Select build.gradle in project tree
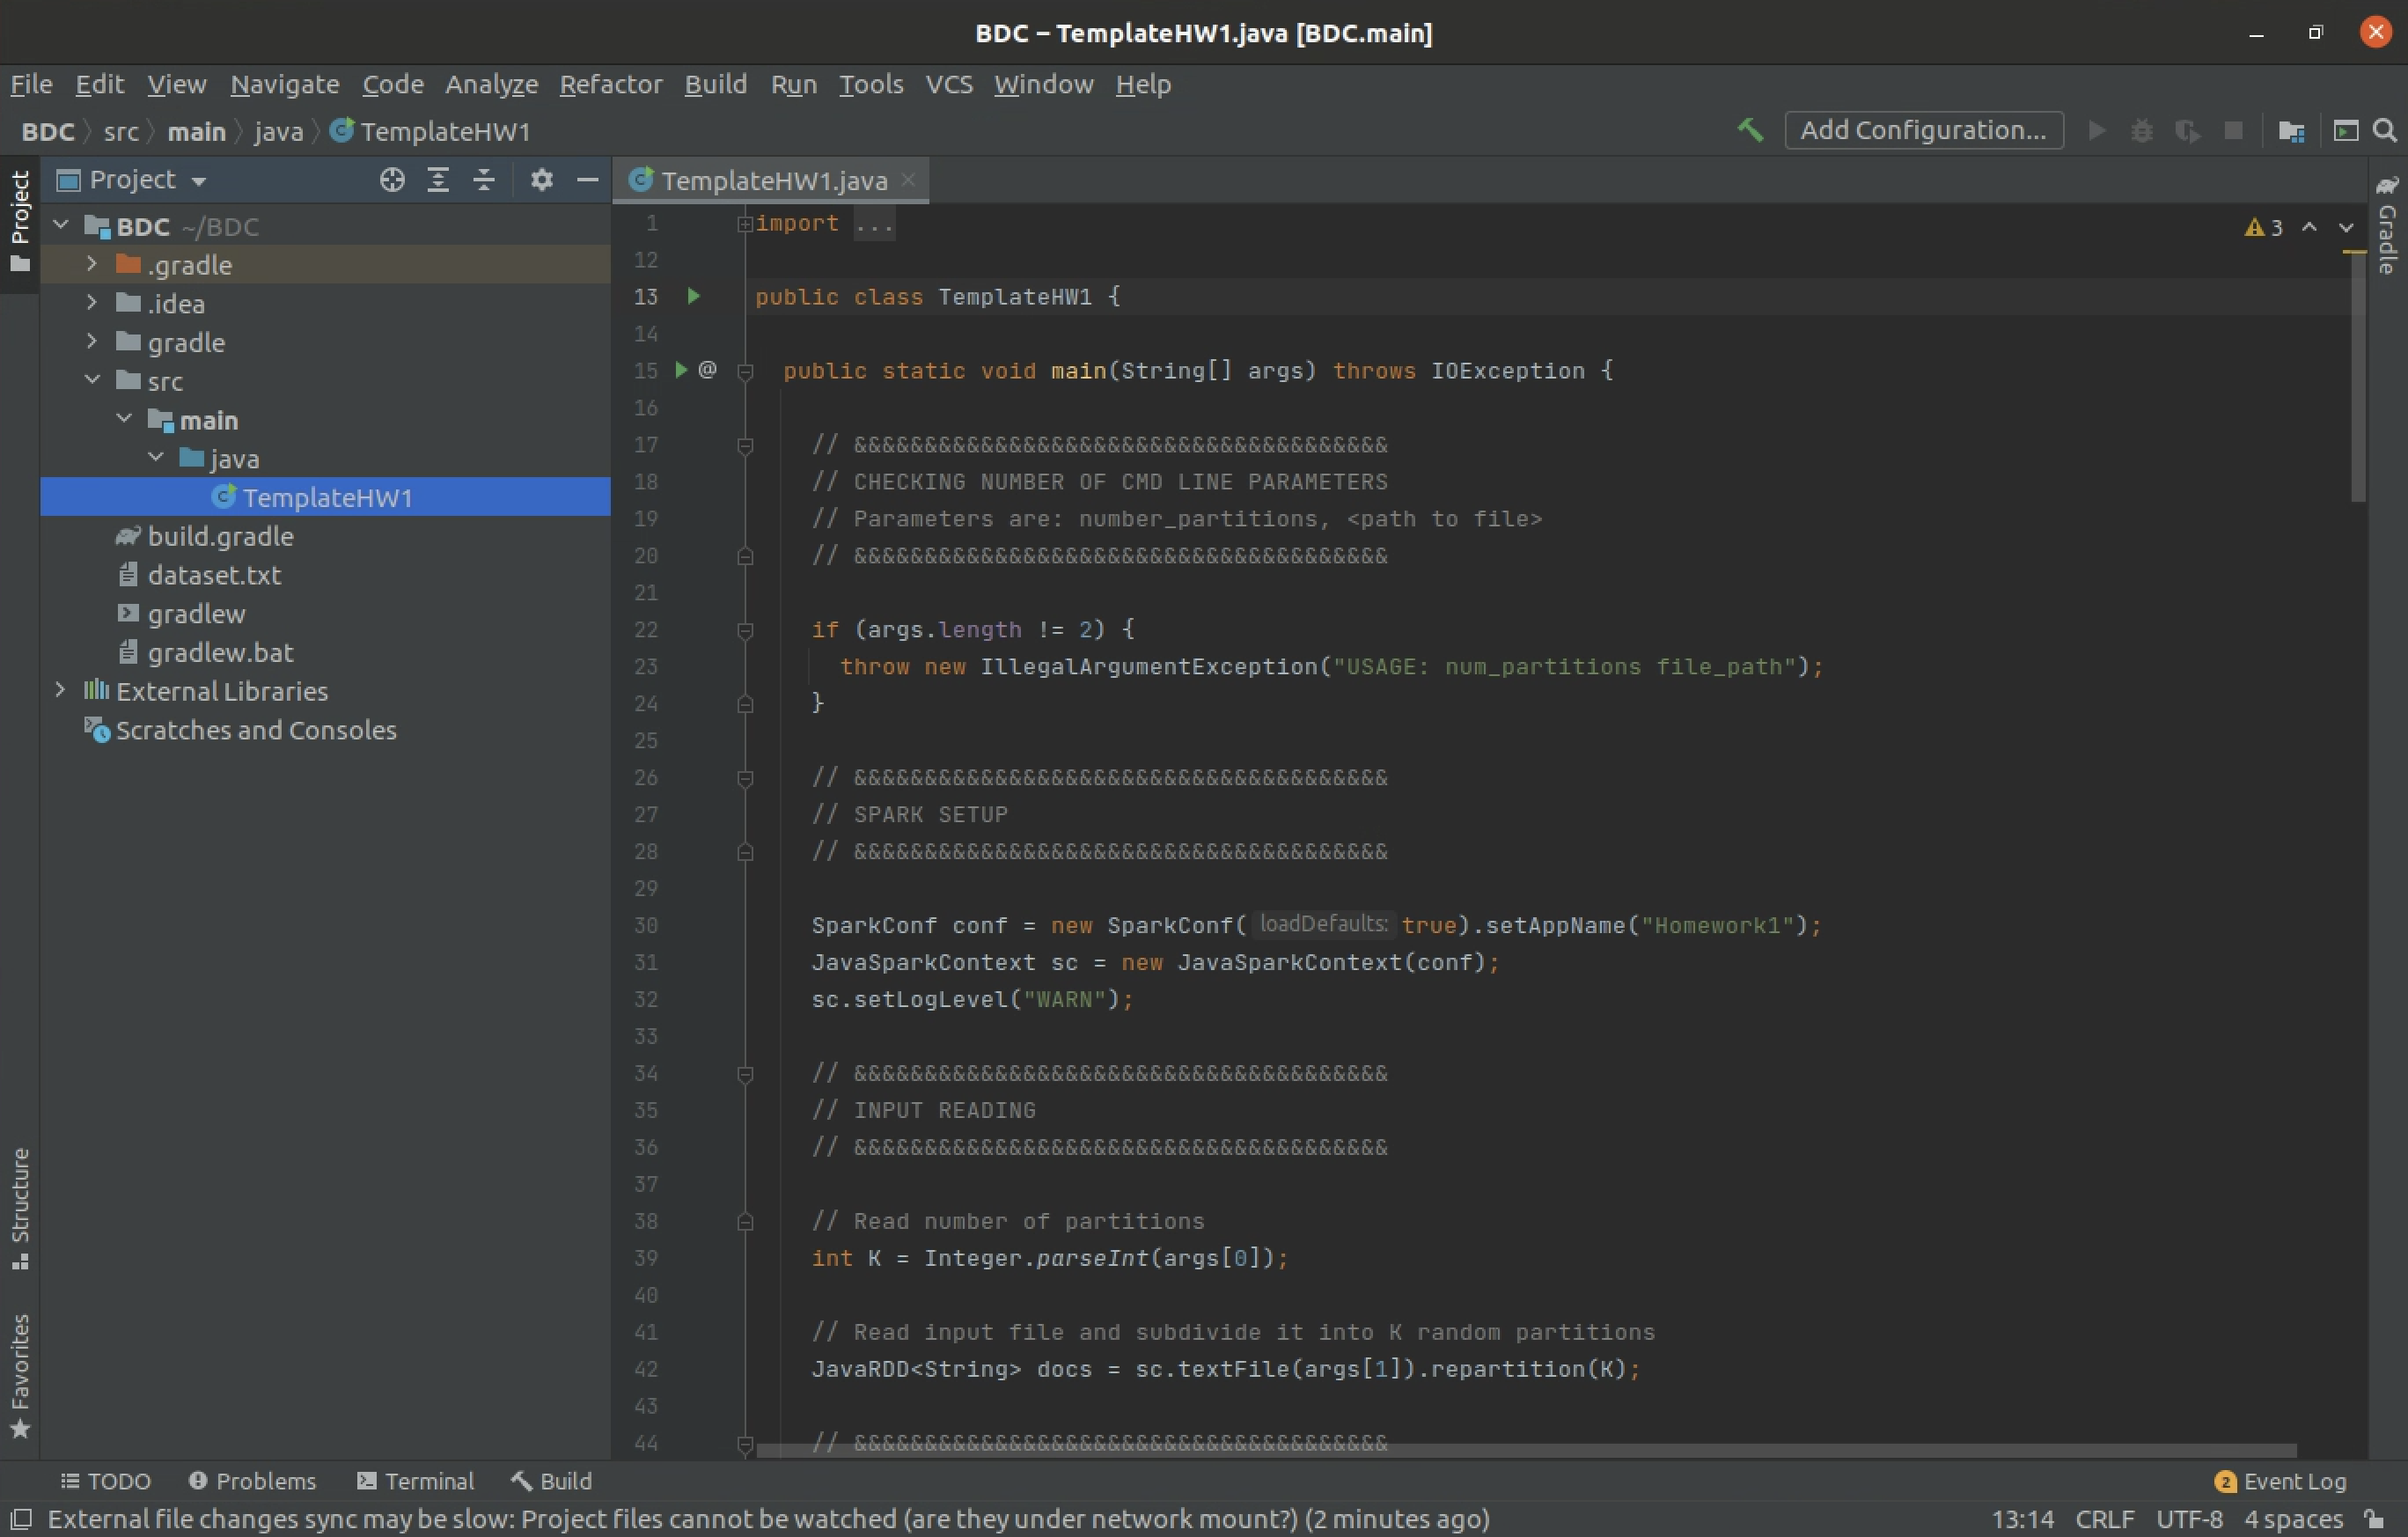 click(325, 536)
